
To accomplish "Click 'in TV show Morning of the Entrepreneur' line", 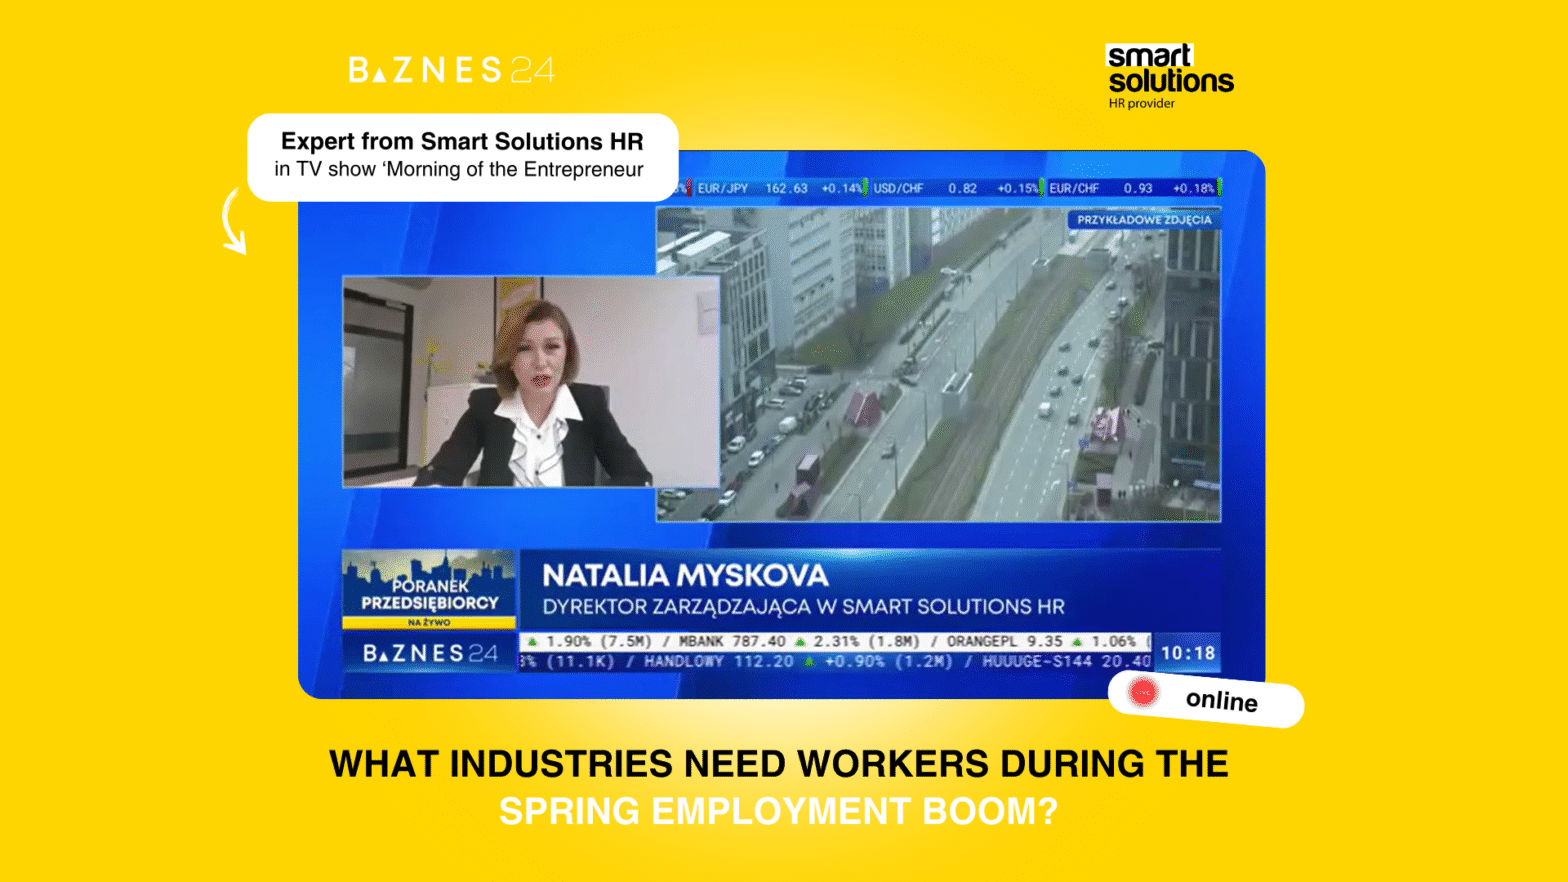I will [459, 169].
